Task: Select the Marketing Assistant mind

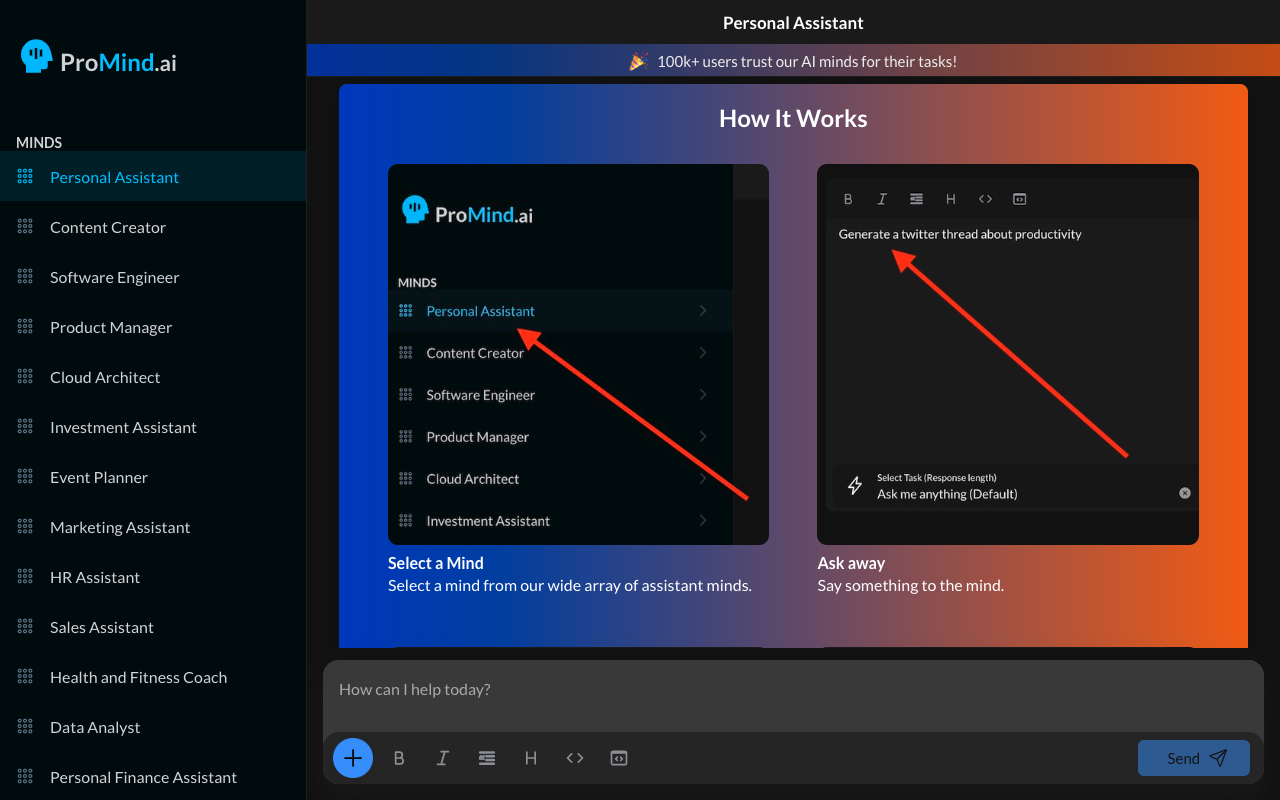Action: point(120,527)
